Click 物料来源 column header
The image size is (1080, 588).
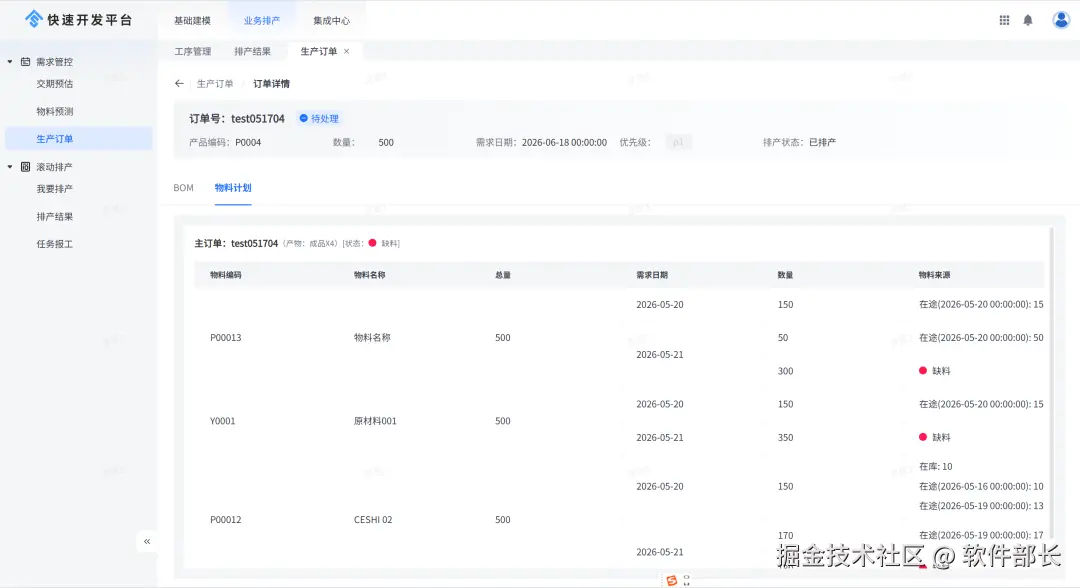click(x=934, y=275)
